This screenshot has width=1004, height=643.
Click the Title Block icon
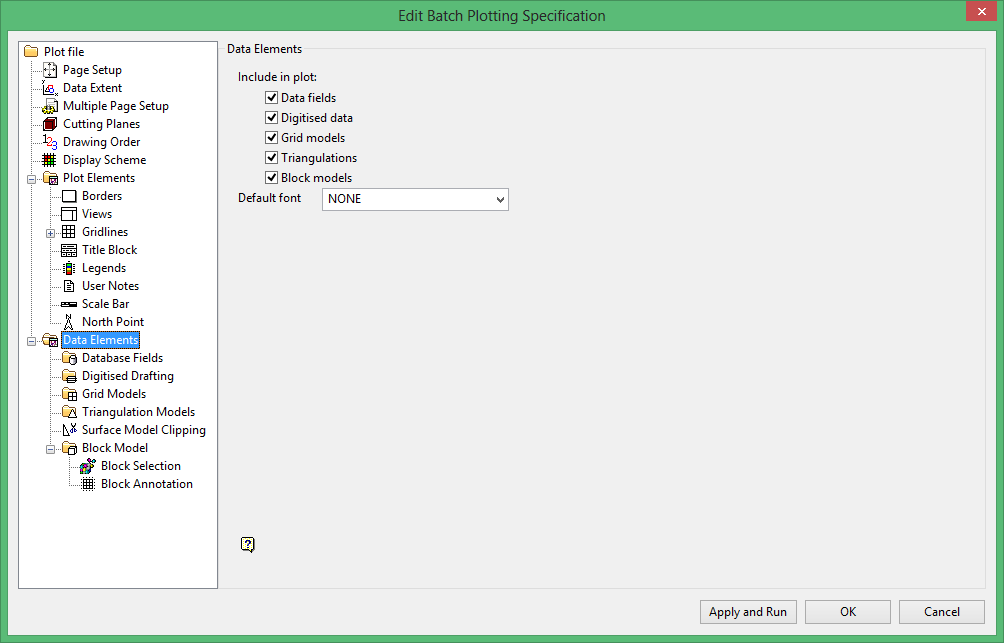click(x=69, y=250)
